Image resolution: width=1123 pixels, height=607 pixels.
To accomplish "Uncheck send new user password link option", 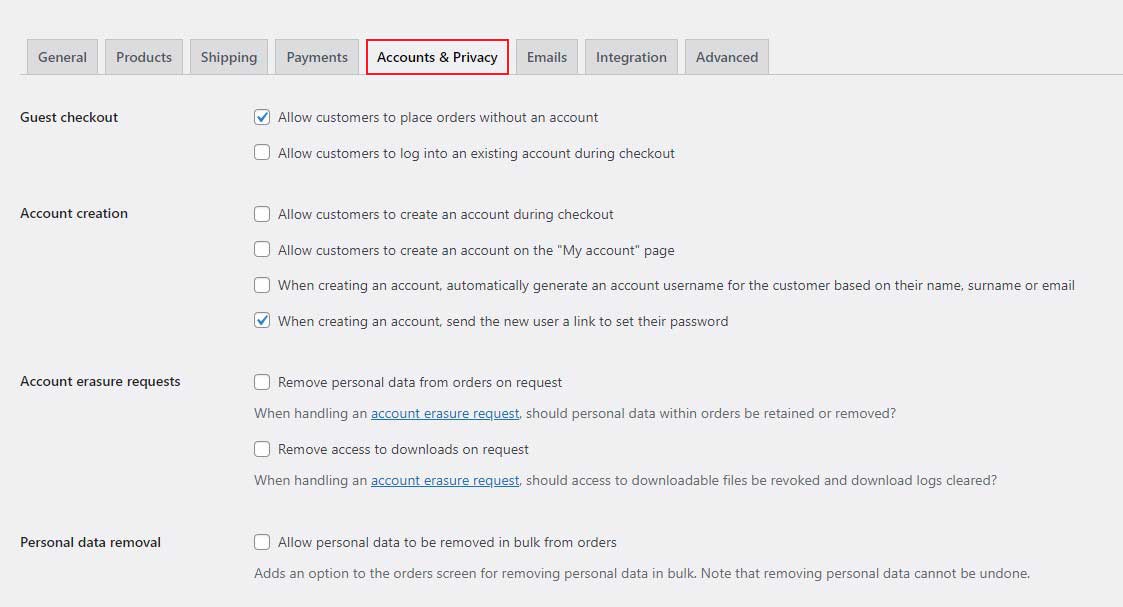I will [x=262, y=321].
